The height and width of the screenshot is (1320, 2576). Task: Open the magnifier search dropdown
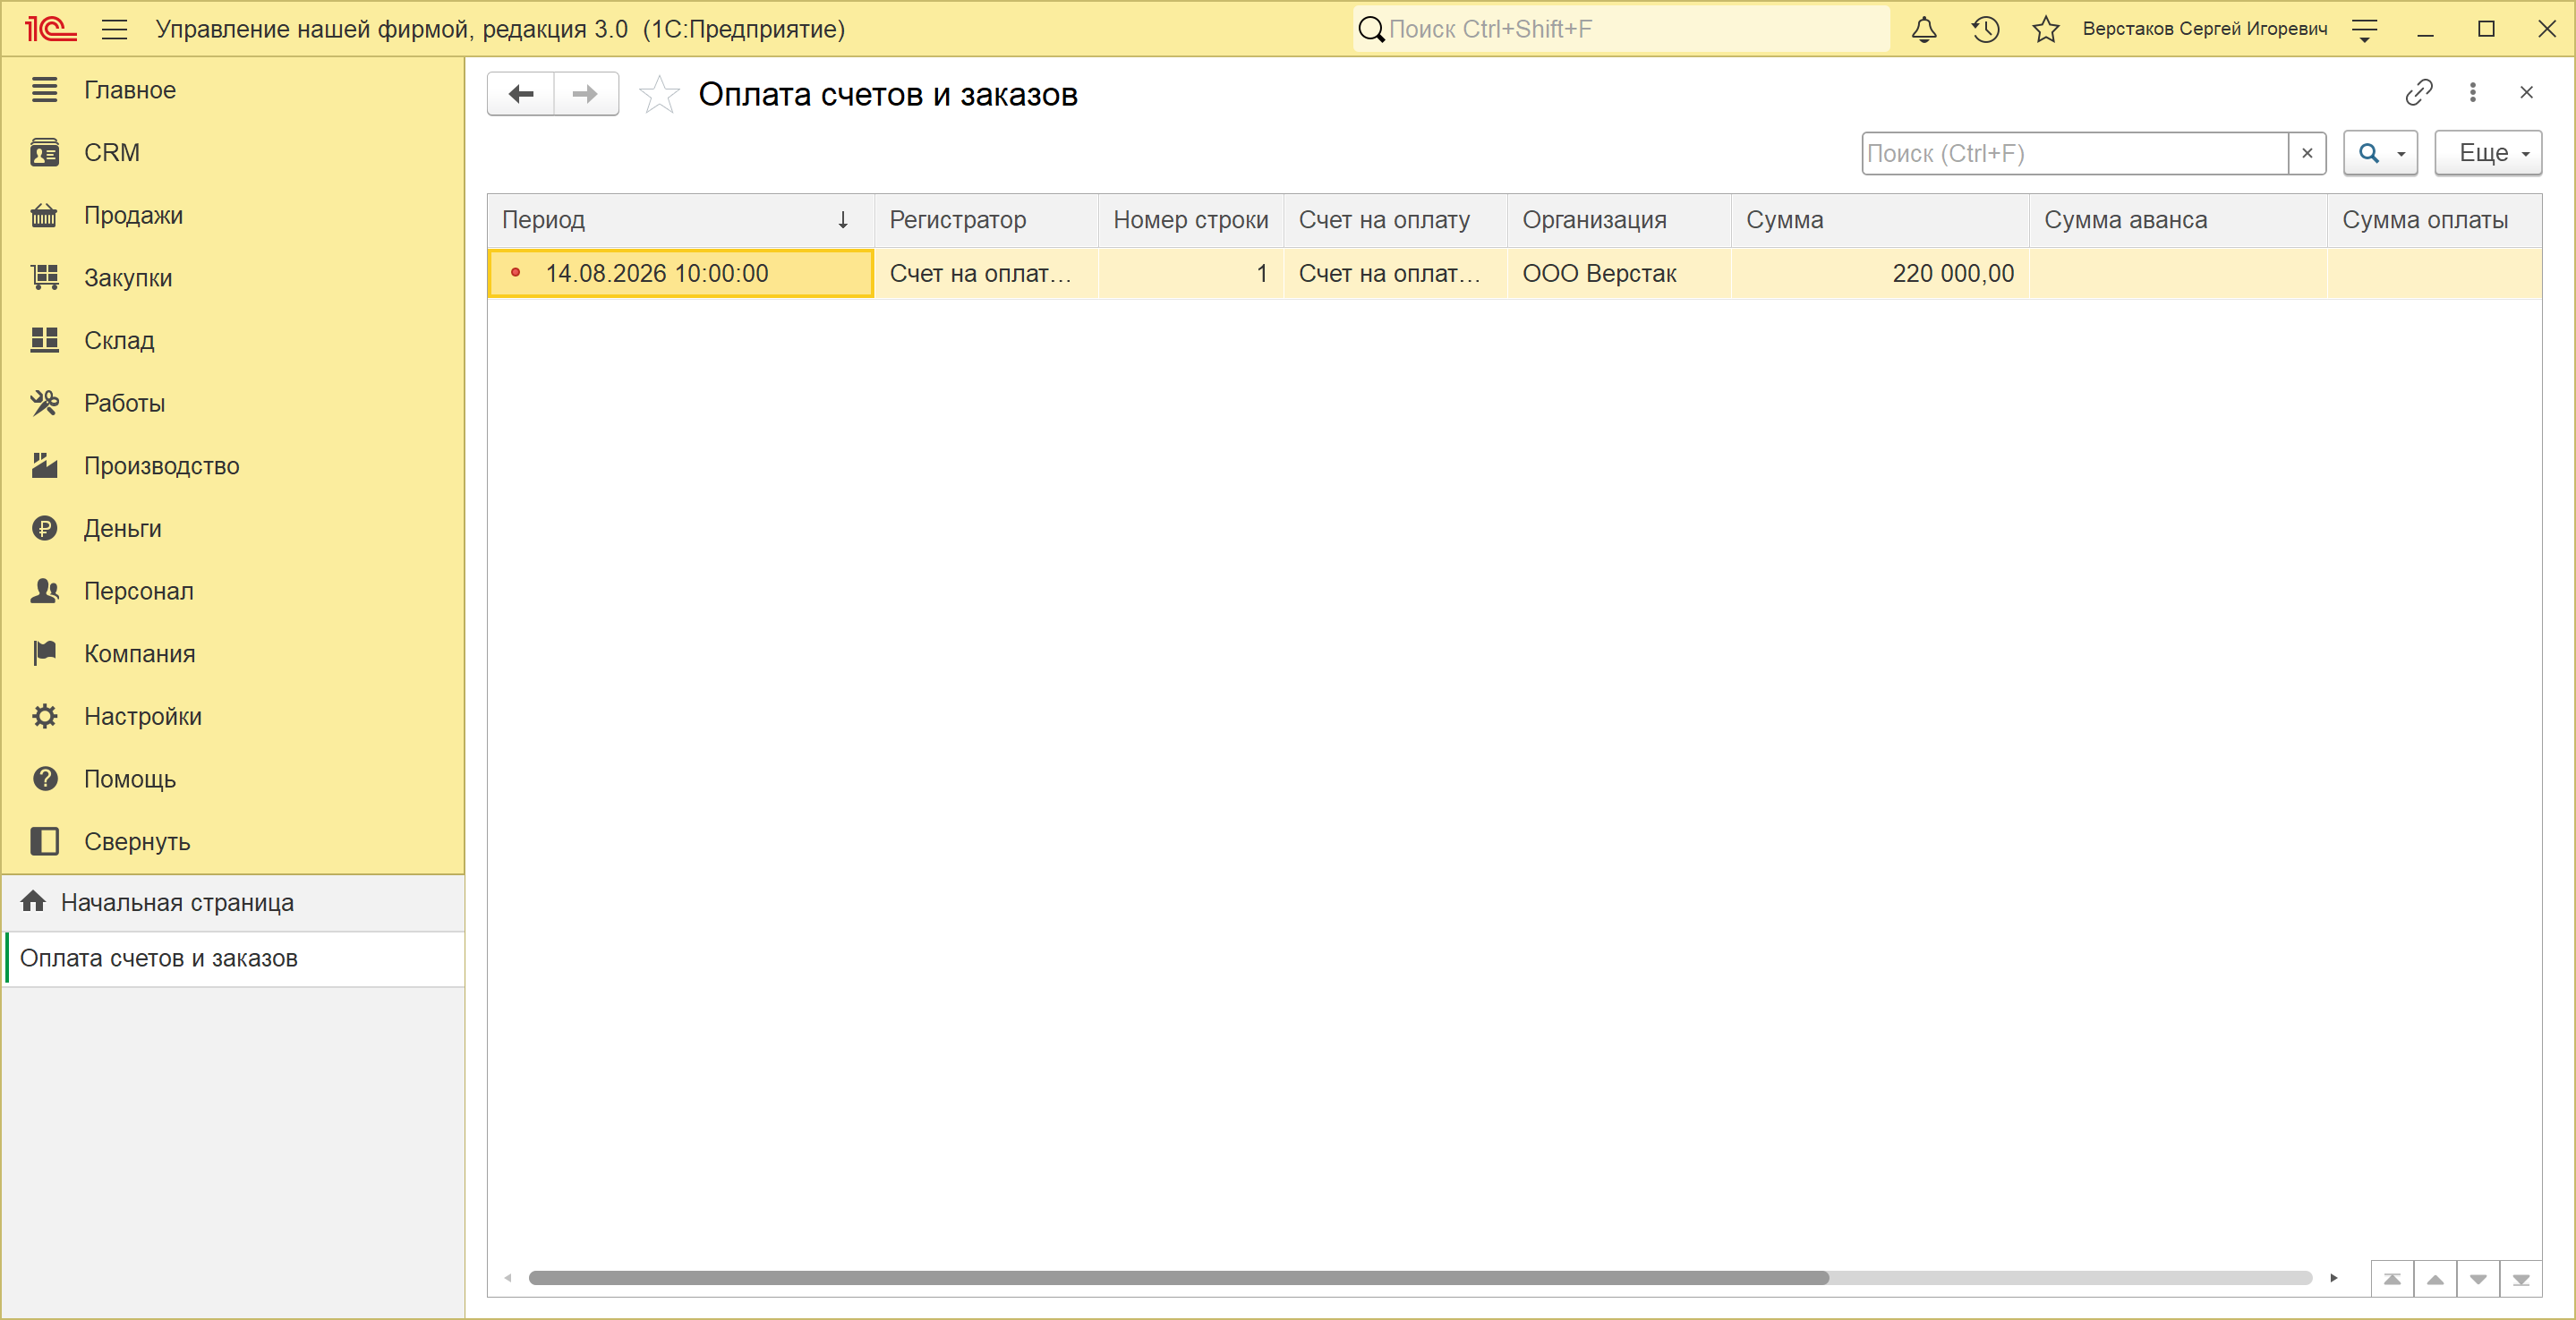coord(2380,153)
